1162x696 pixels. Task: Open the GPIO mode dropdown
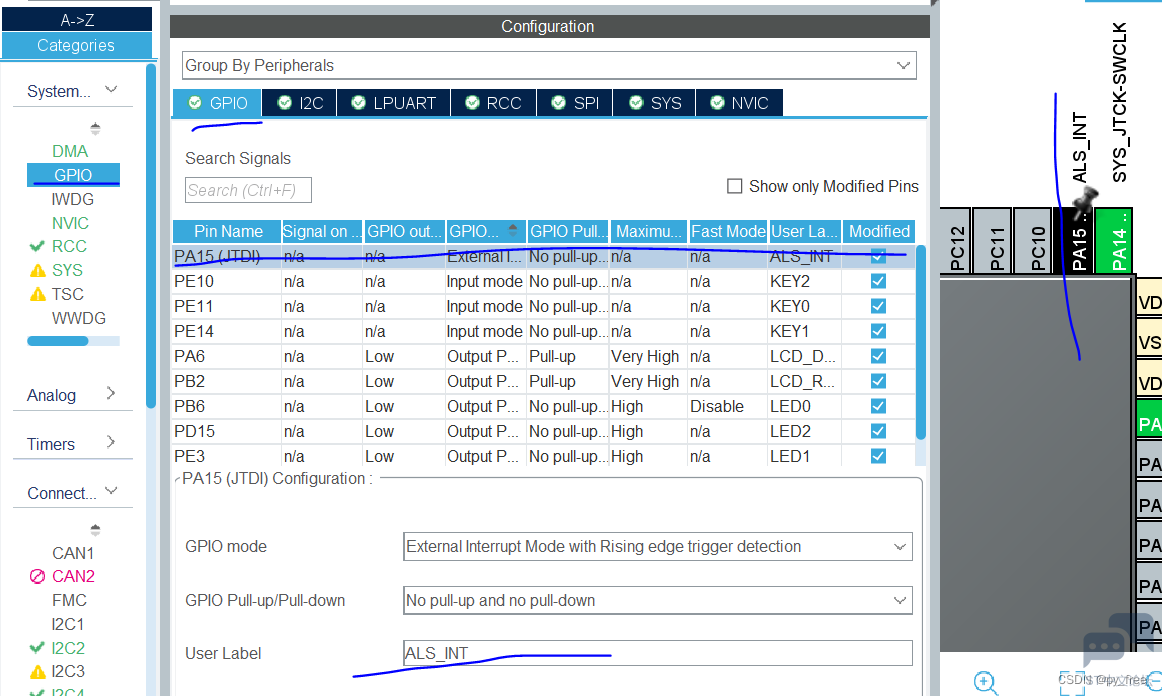click(x=657, y=546)
